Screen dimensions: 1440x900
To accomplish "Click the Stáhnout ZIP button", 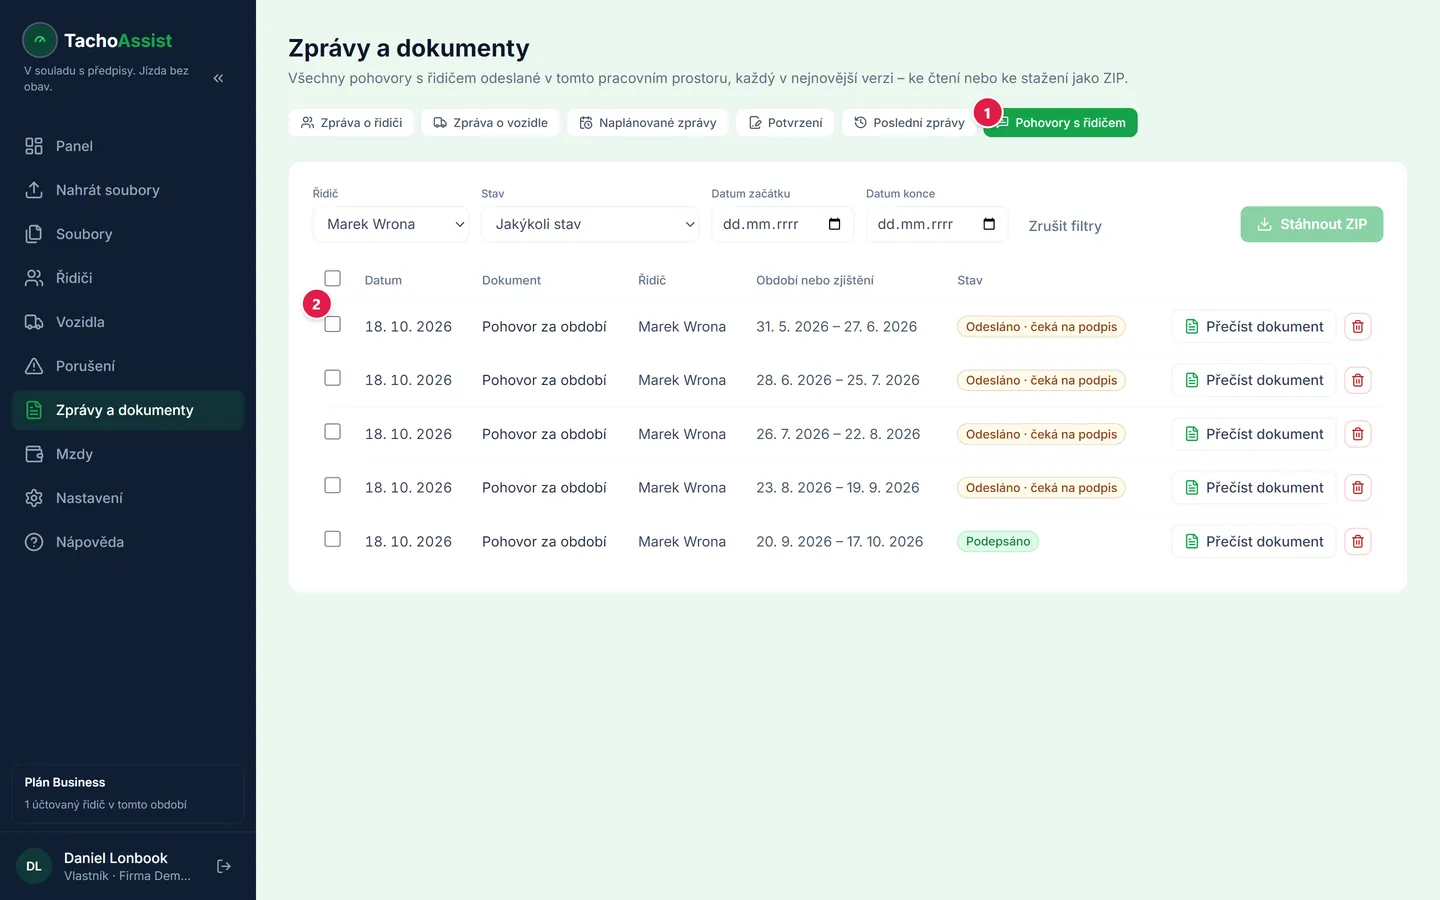I will (1312, 224).
